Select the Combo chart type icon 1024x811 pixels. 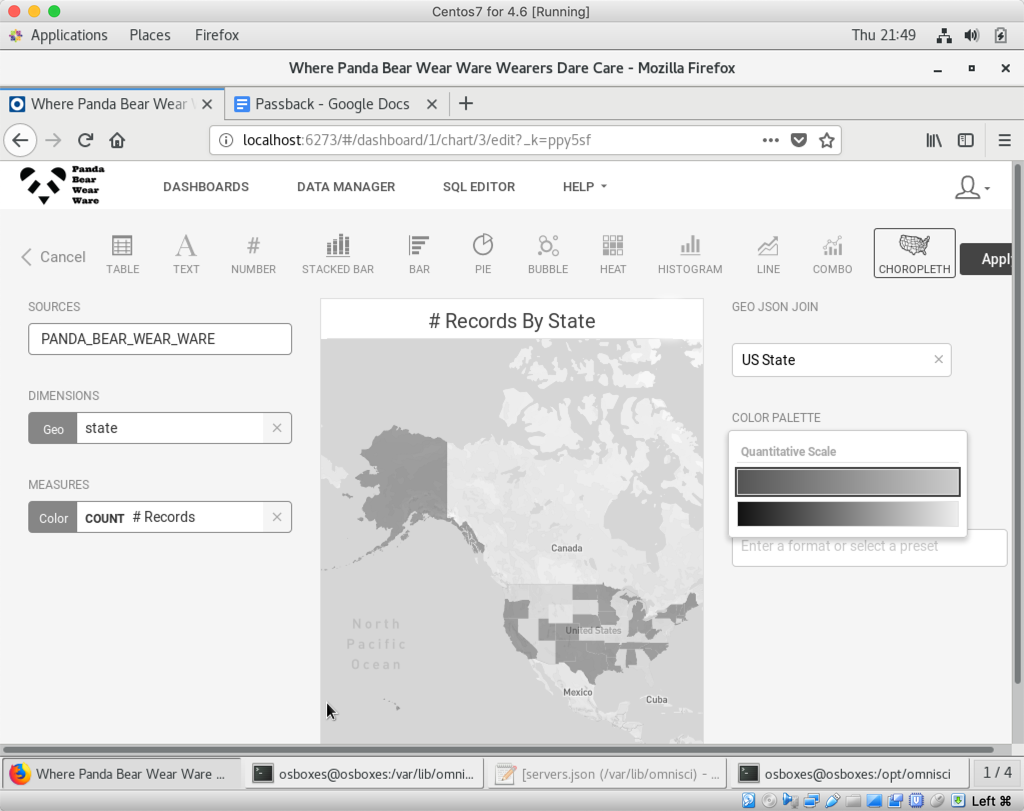[x=832, y=254]
